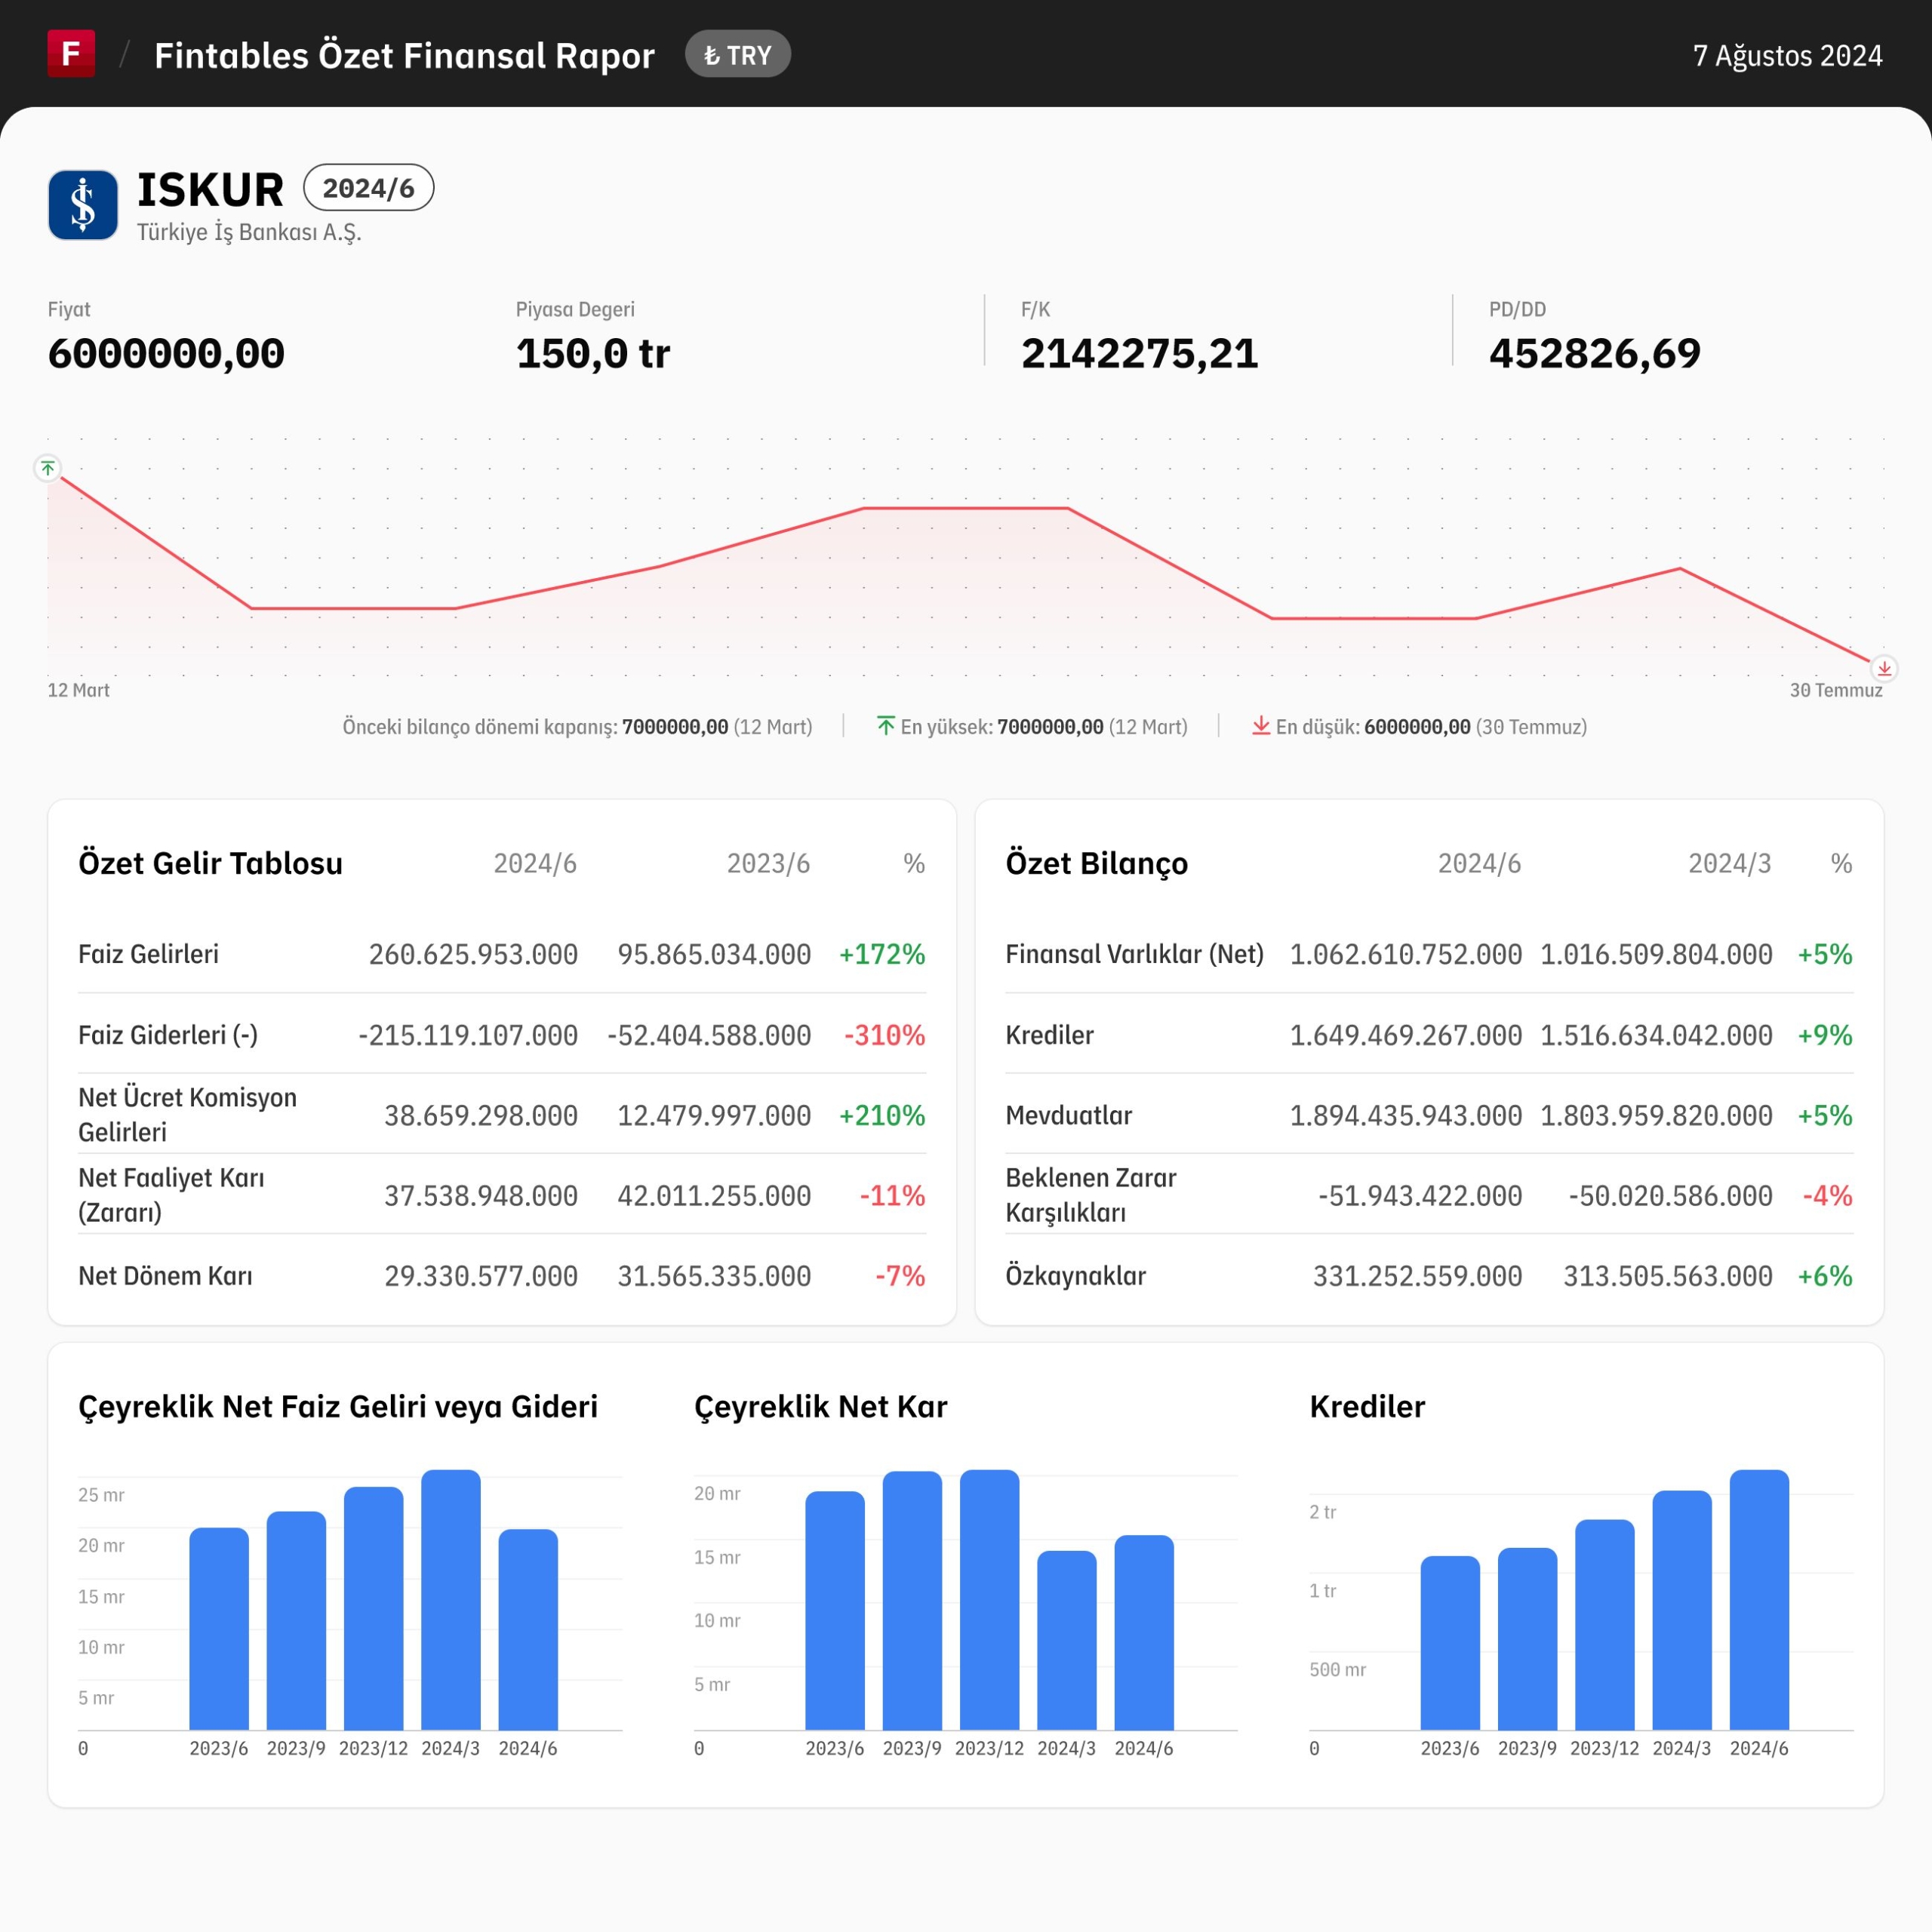Image resolution: width=1932 pixels, height=1932 pixels.
Task: Click the 2023/6 column header in income table
Action: pos(768,863)
